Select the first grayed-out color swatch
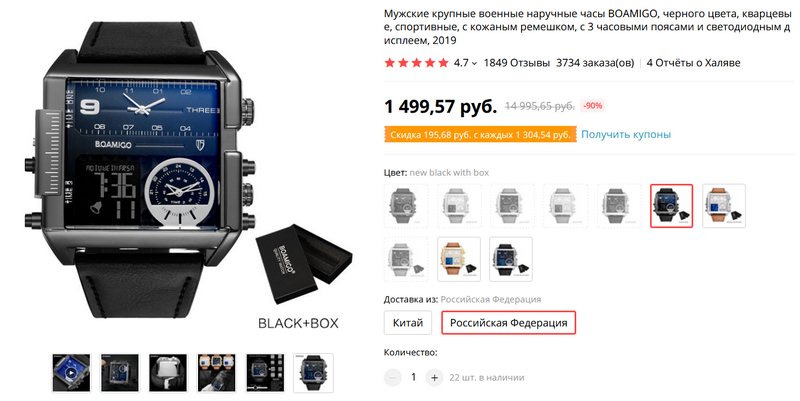 click(x=406, y=206)
